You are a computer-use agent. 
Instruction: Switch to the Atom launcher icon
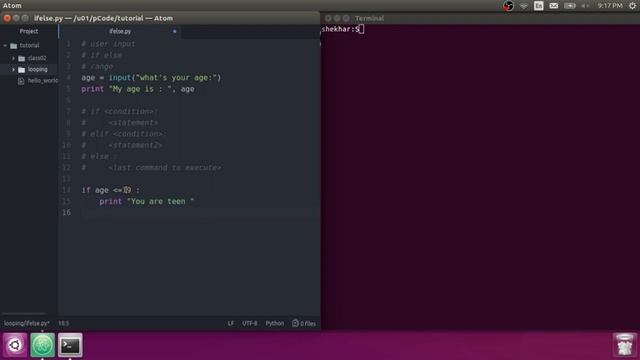(42, 345)
